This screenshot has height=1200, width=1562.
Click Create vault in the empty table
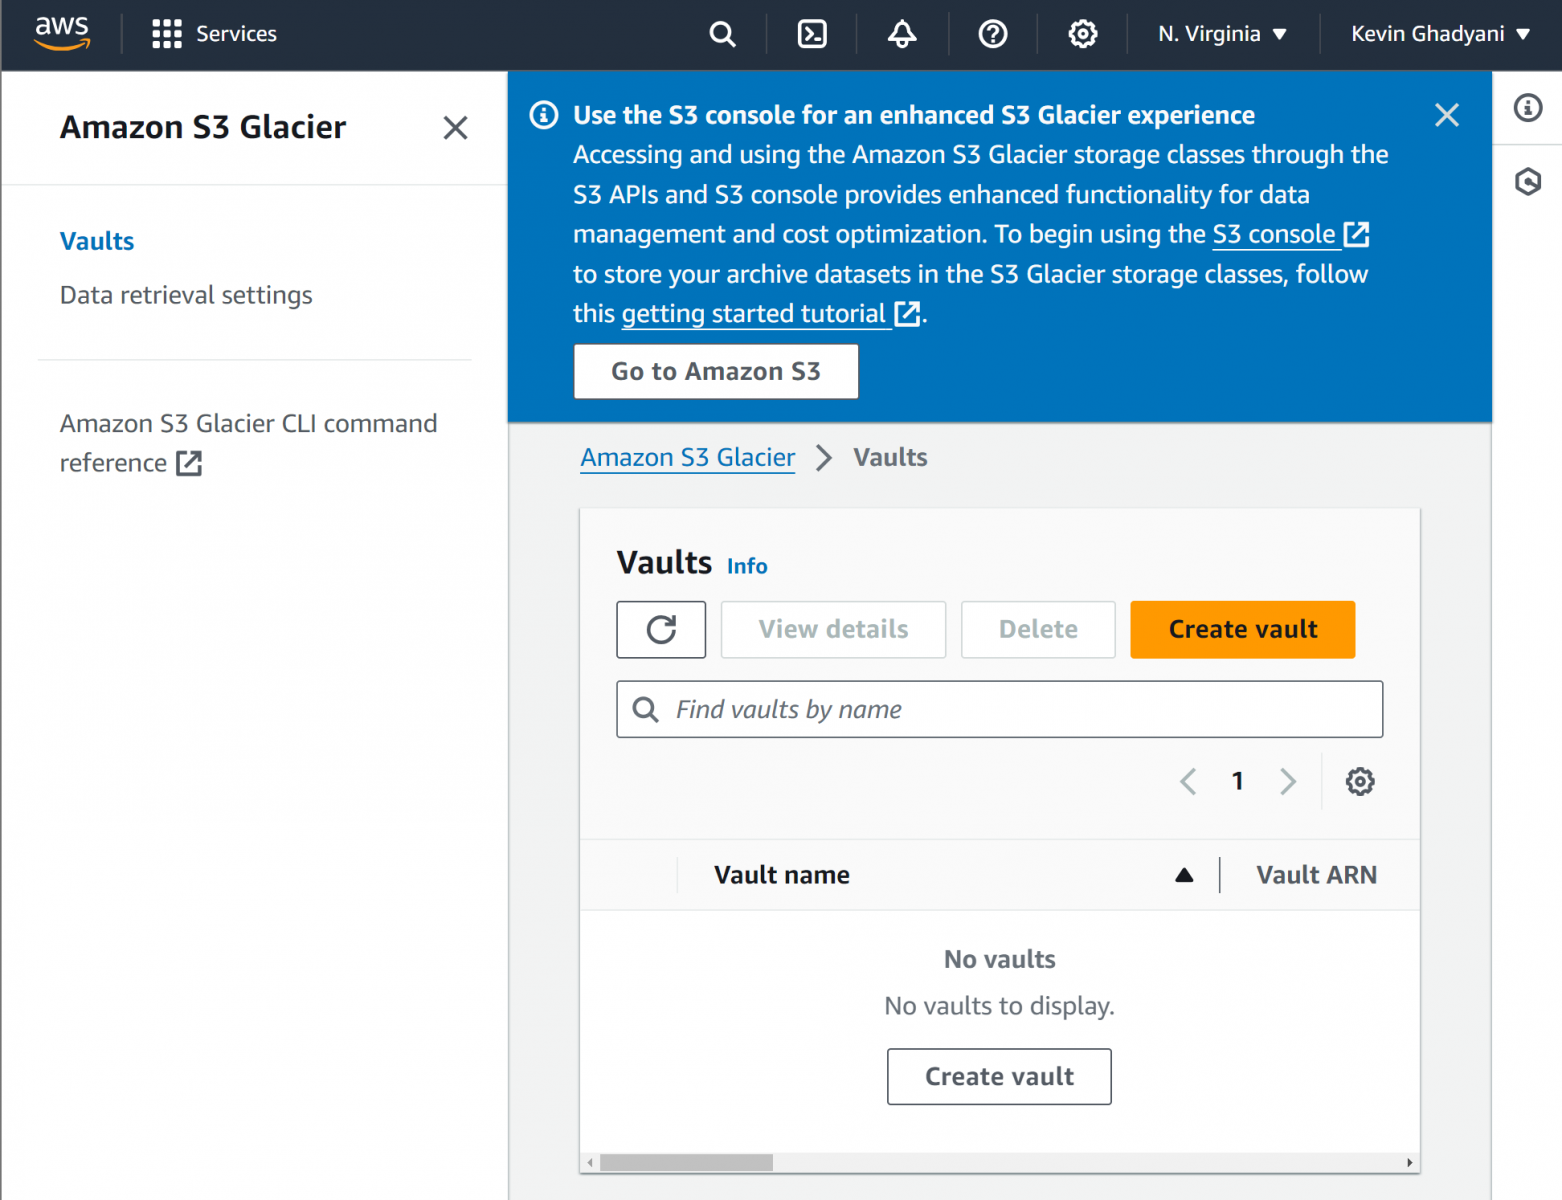tap(999, 1077)
